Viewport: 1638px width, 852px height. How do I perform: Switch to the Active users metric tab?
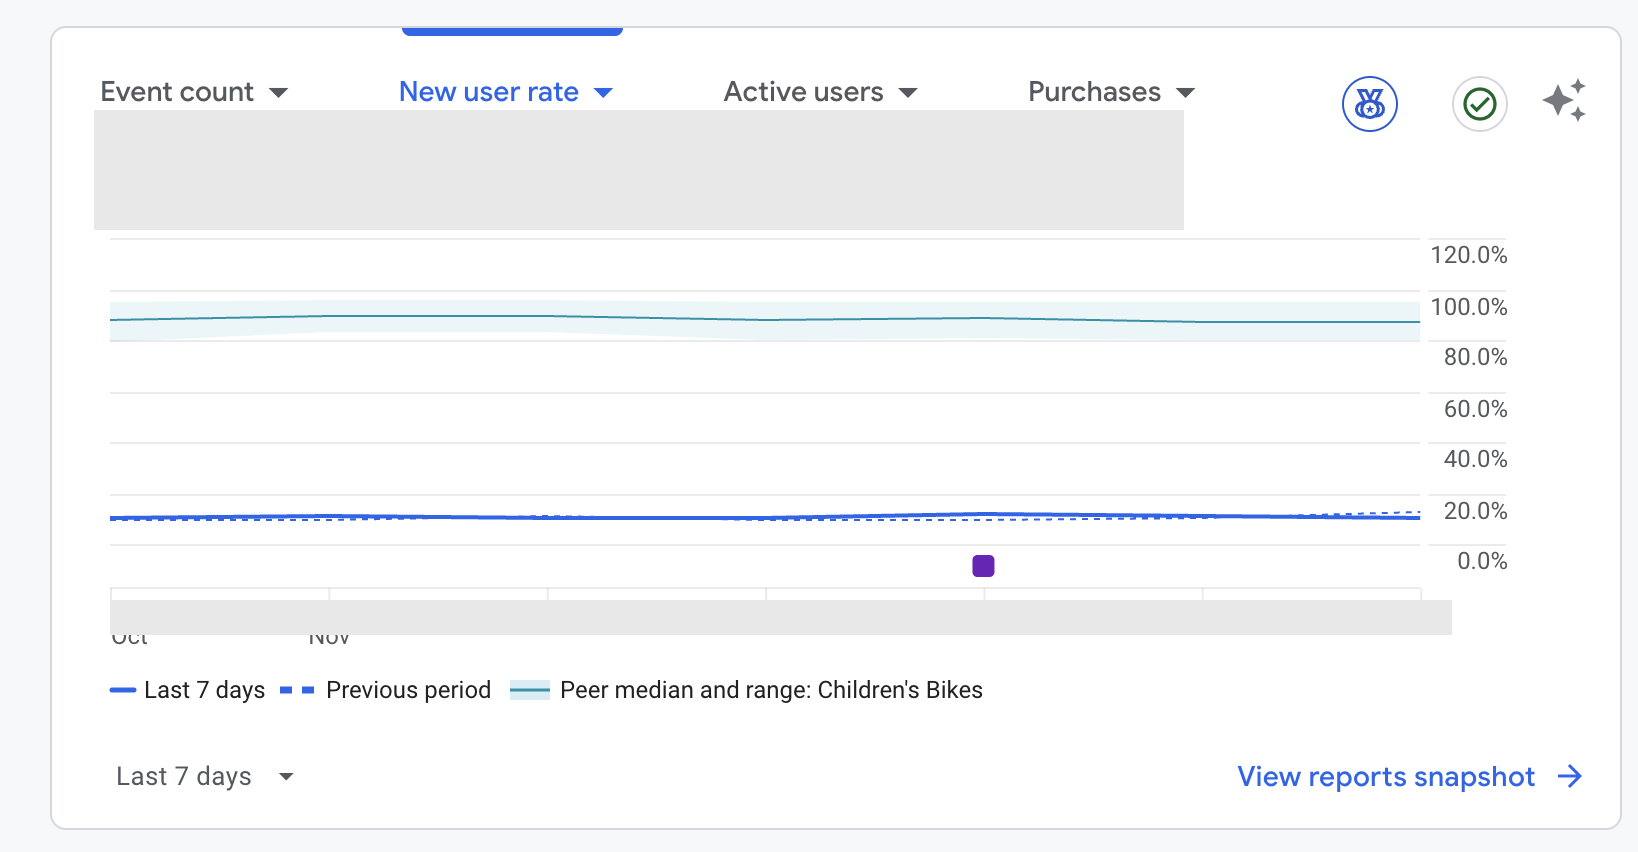tap(803, 92)
